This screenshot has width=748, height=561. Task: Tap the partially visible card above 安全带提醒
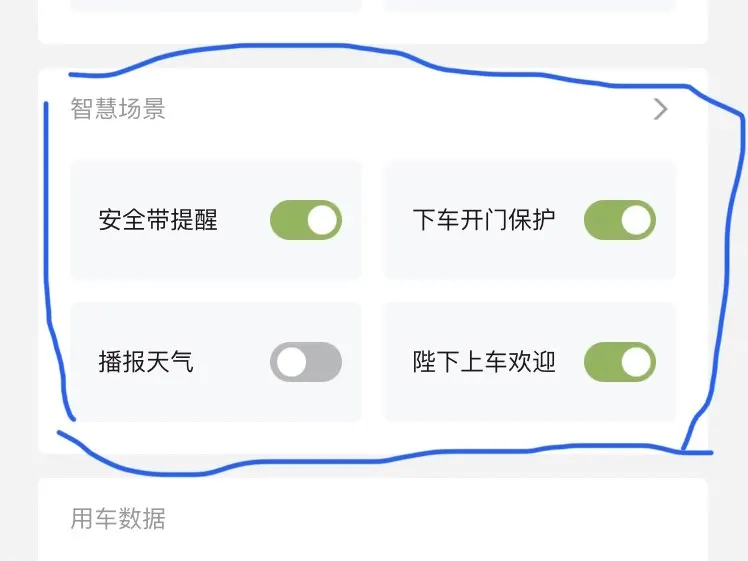tap(216, 6)
